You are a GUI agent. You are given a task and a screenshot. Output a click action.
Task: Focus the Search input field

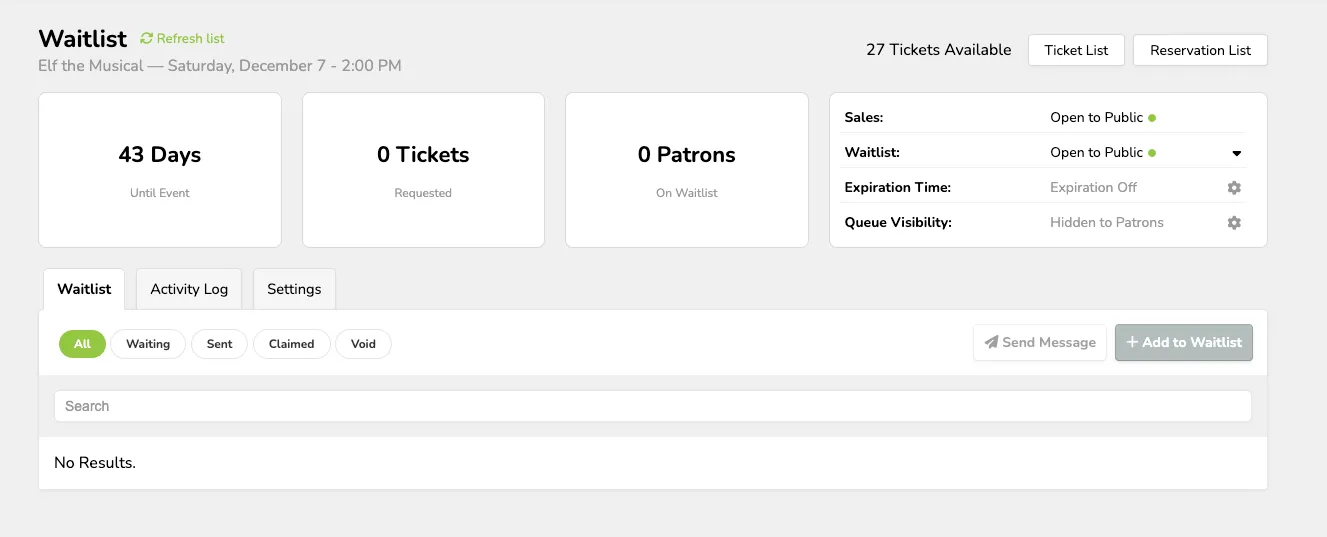point(653,406)
